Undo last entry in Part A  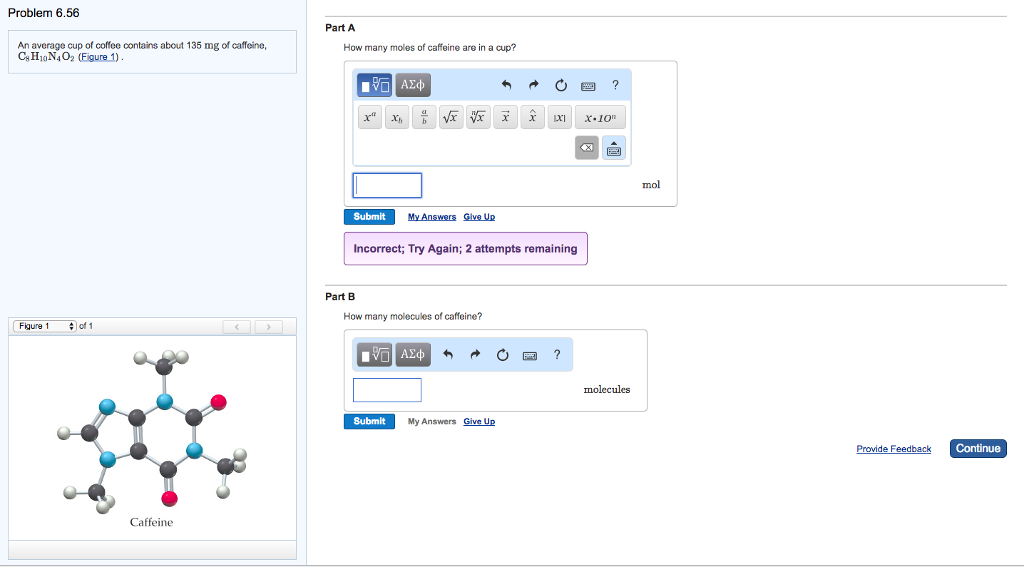tap(507, 84)
